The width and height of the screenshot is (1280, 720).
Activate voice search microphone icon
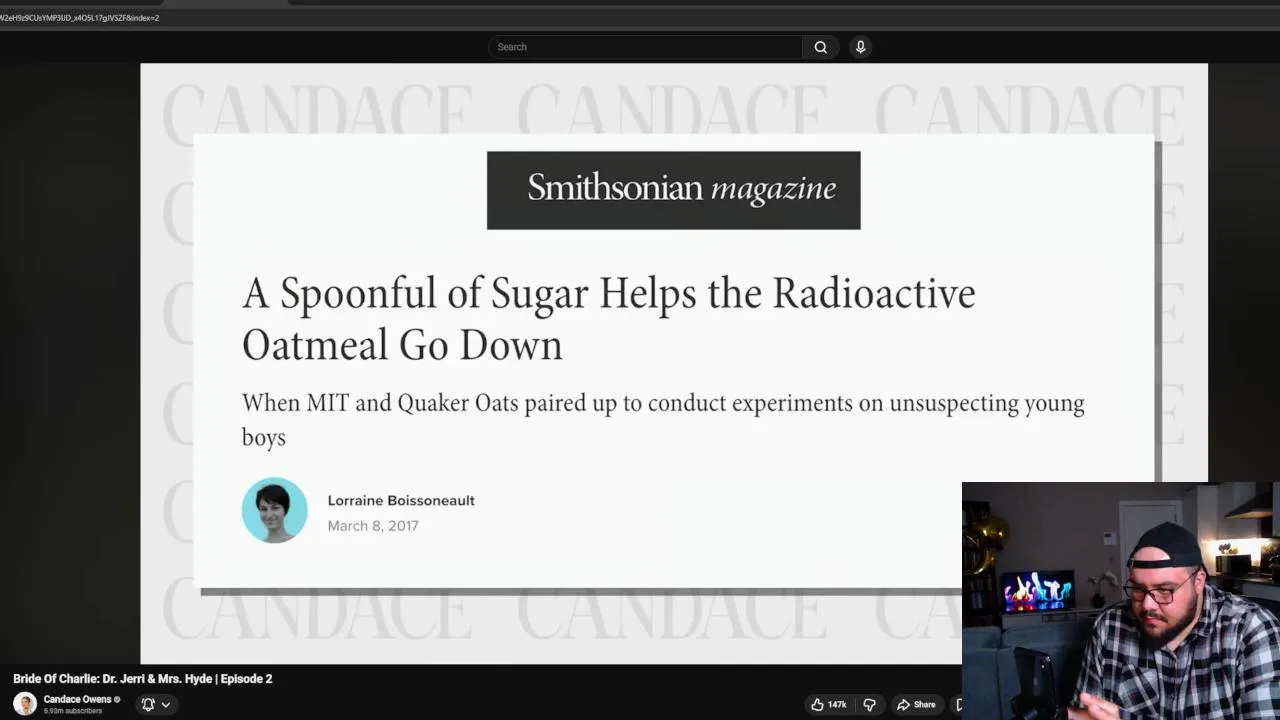tap(860, 47)
